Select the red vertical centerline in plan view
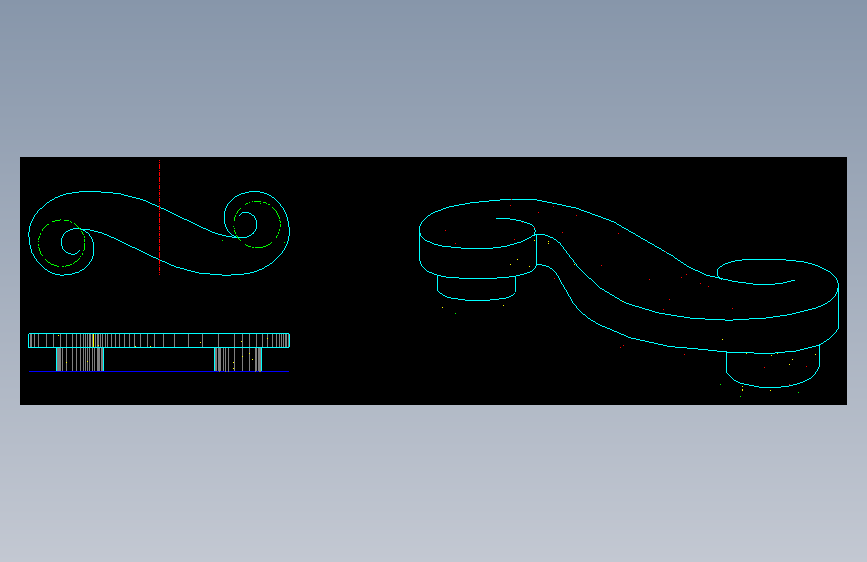 pyautogui.click(x=160, y=217)
